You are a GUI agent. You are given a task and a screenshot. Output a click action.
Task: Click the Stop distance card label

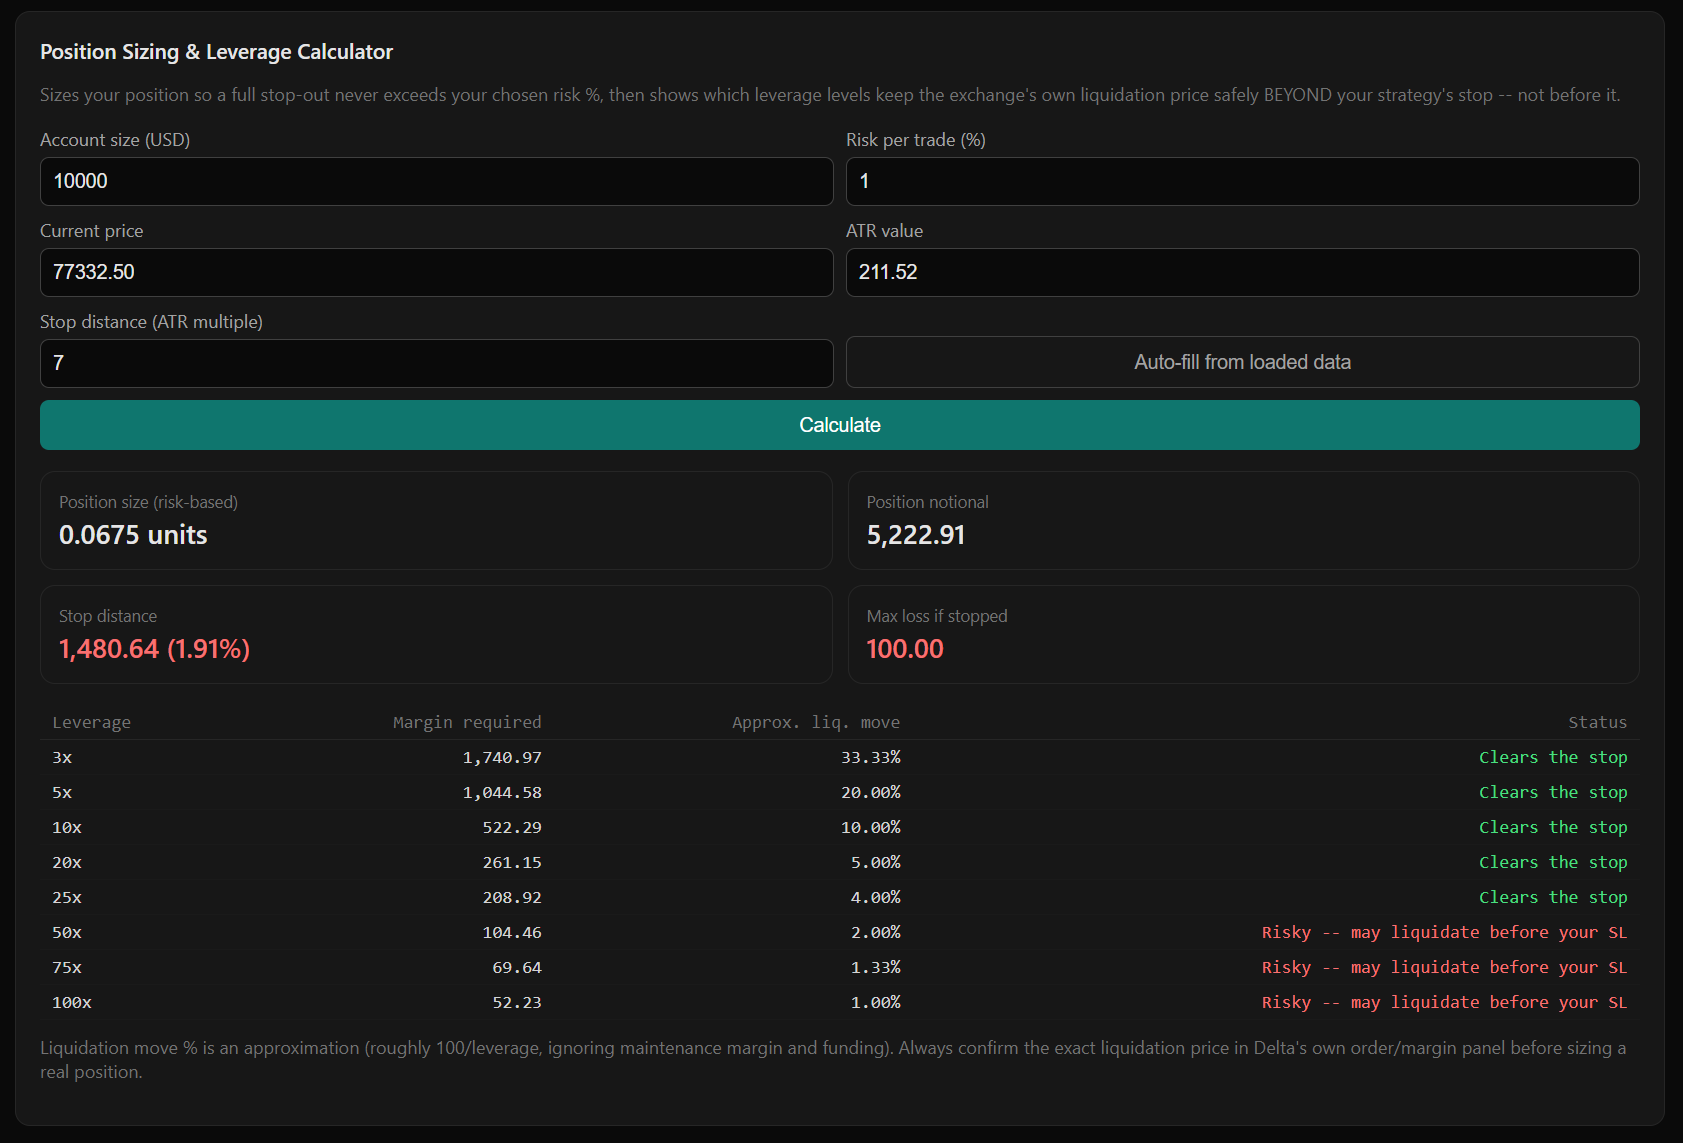click(x=108, y=616)
